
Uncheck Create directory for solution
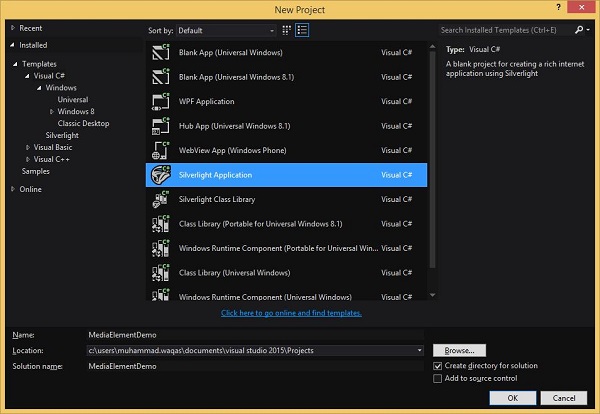pos(437,366)
